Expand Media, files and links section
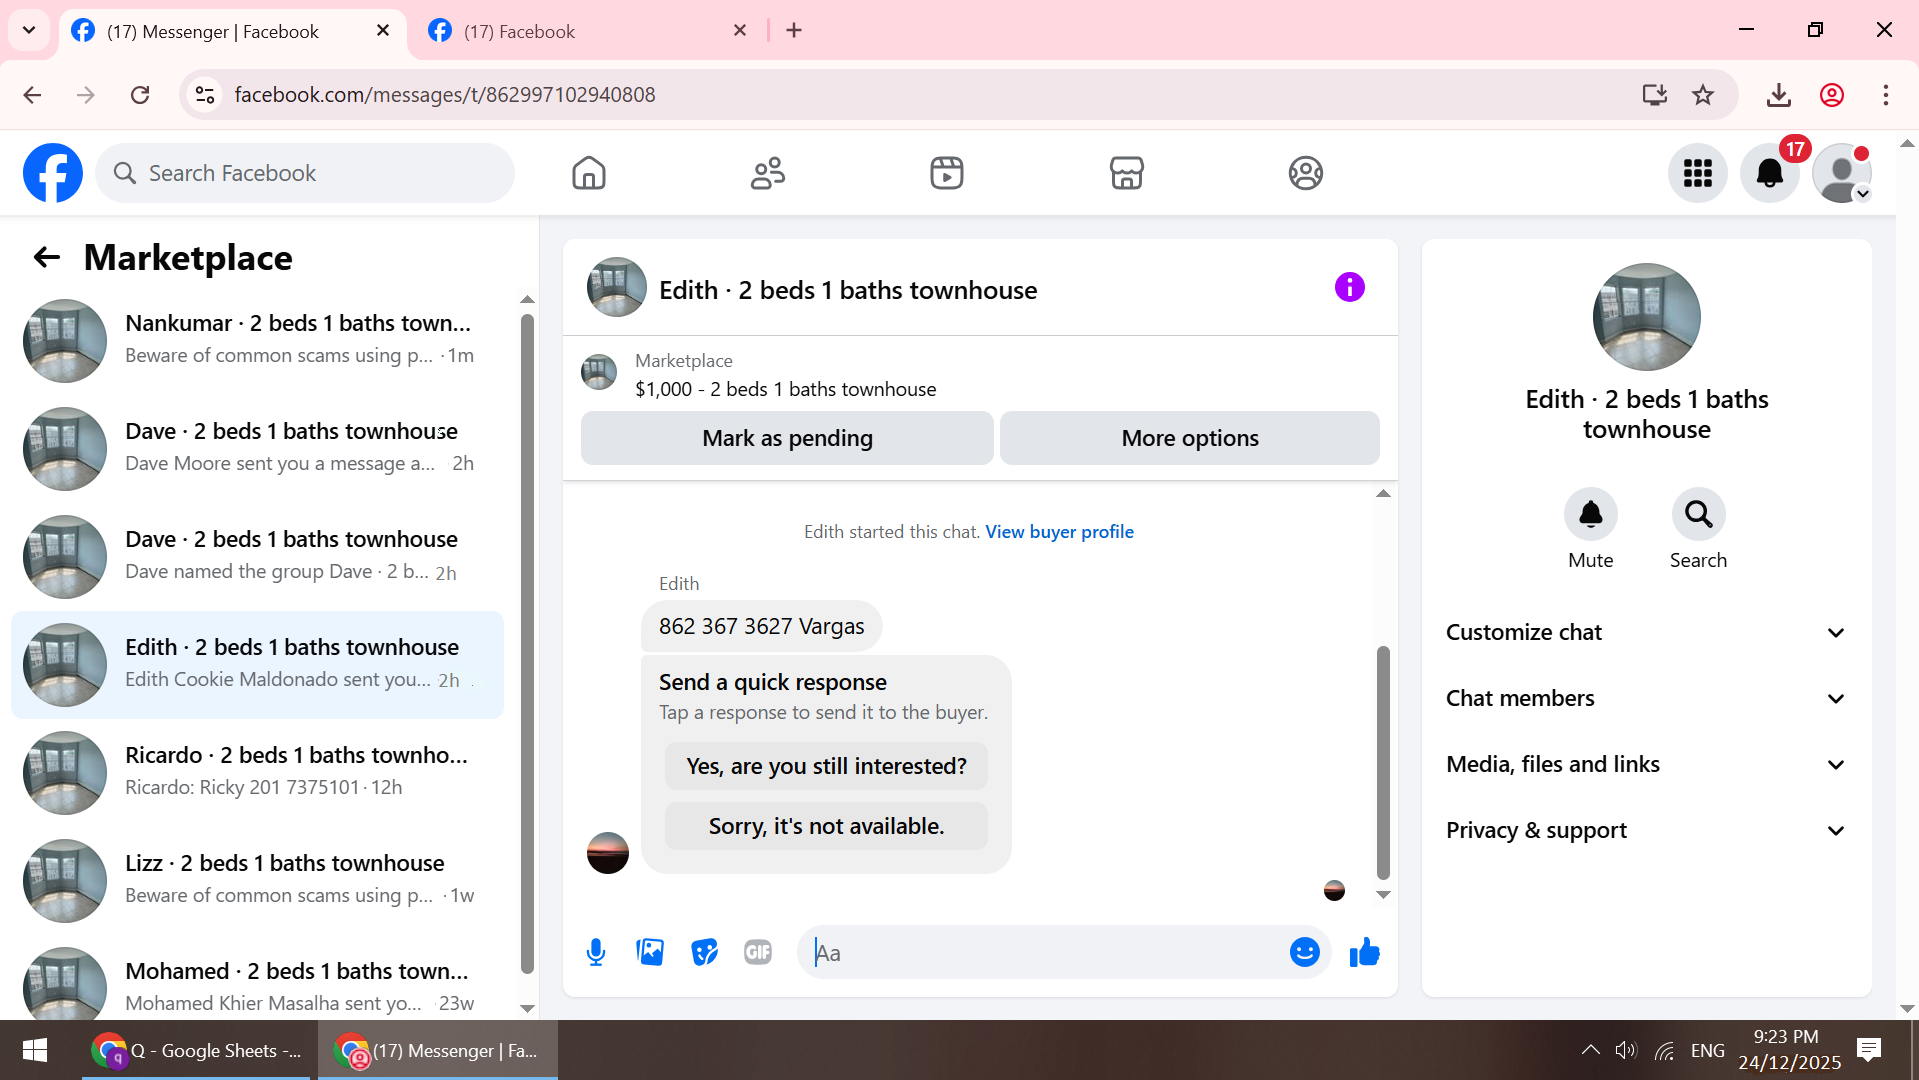Screen dimensions: 1919x1080 pyautogui.click(x=1646, y=765)
